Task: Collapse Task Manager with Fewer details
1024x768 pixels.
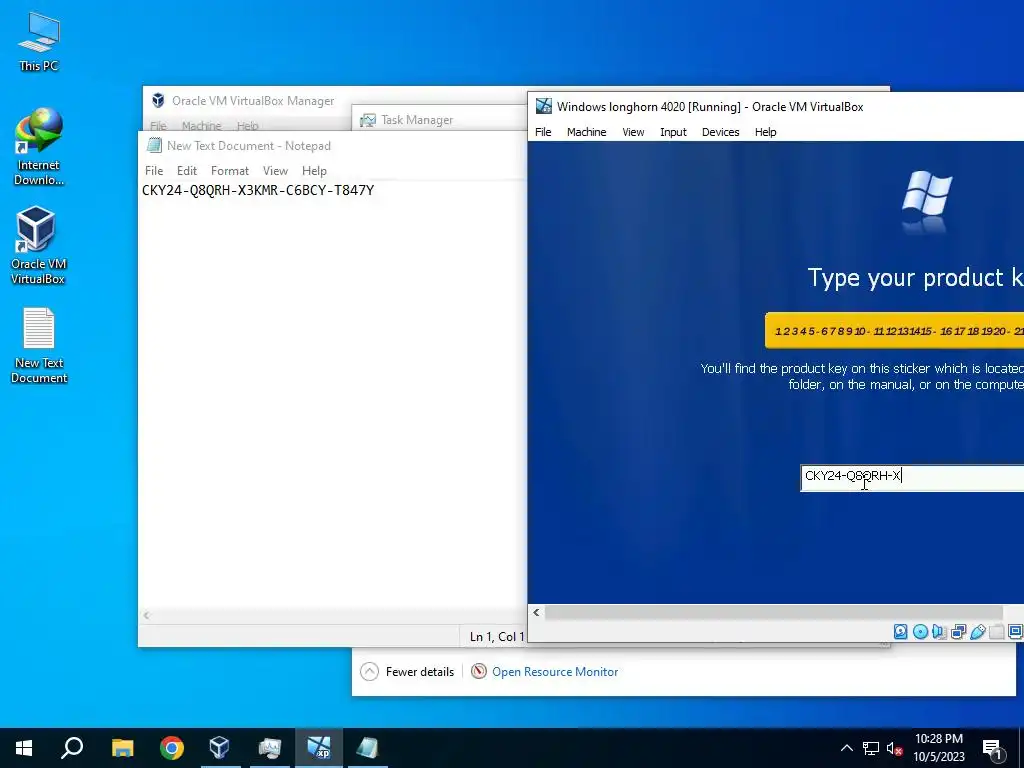Action: (x=406, y=671)
